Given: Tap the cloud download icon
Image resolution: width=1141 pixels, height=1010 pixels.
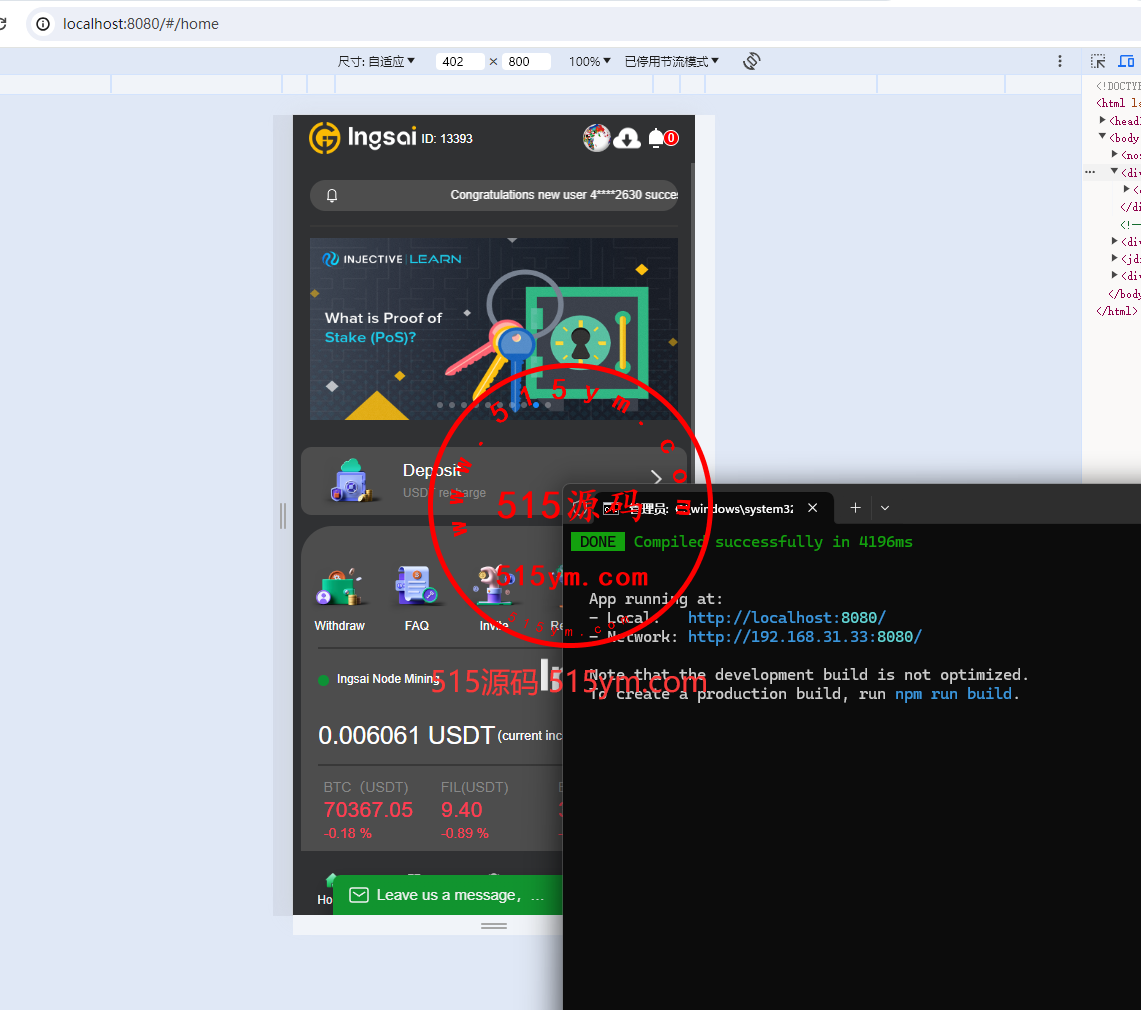Looking at the screenshot, I should (x=627, y=138).
